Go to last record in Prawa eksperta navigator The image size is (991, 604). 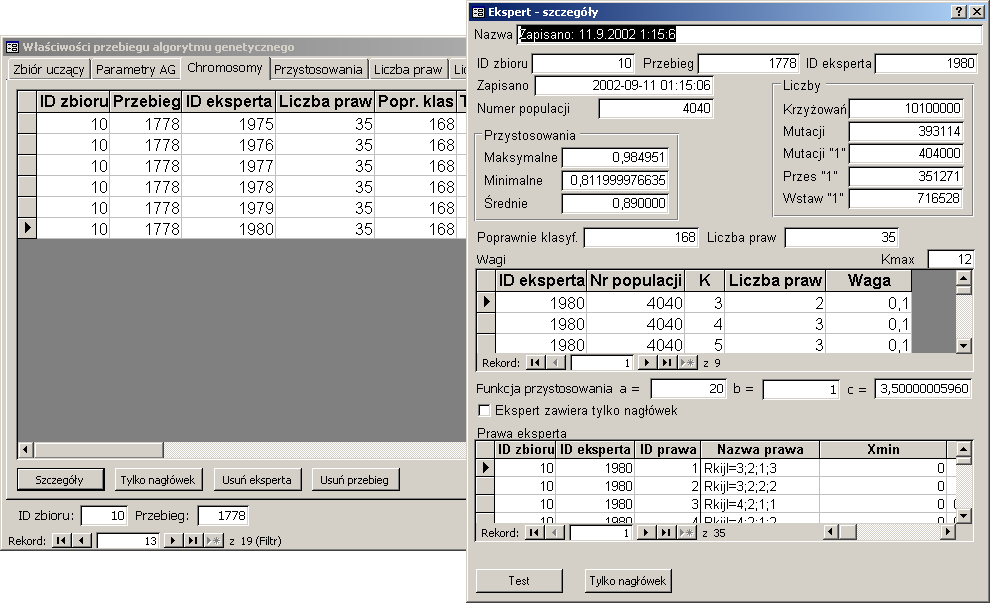click(x=666, y=533)
